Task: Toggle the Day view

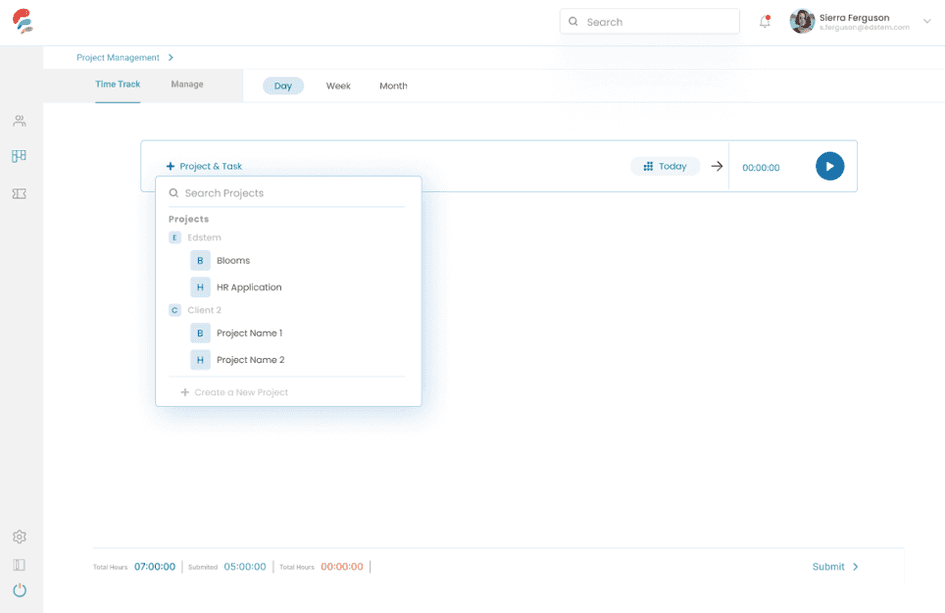Action: tap(283, 86)
